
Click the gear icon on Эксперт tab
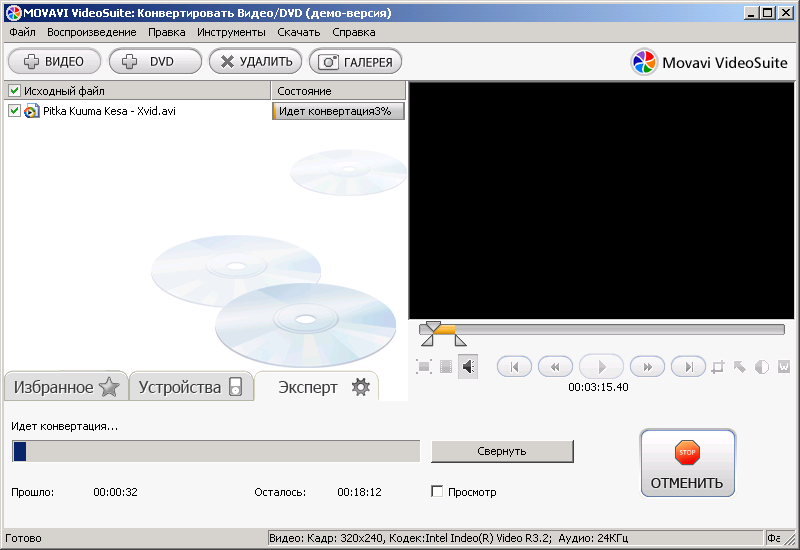click(x=361, y=387)
